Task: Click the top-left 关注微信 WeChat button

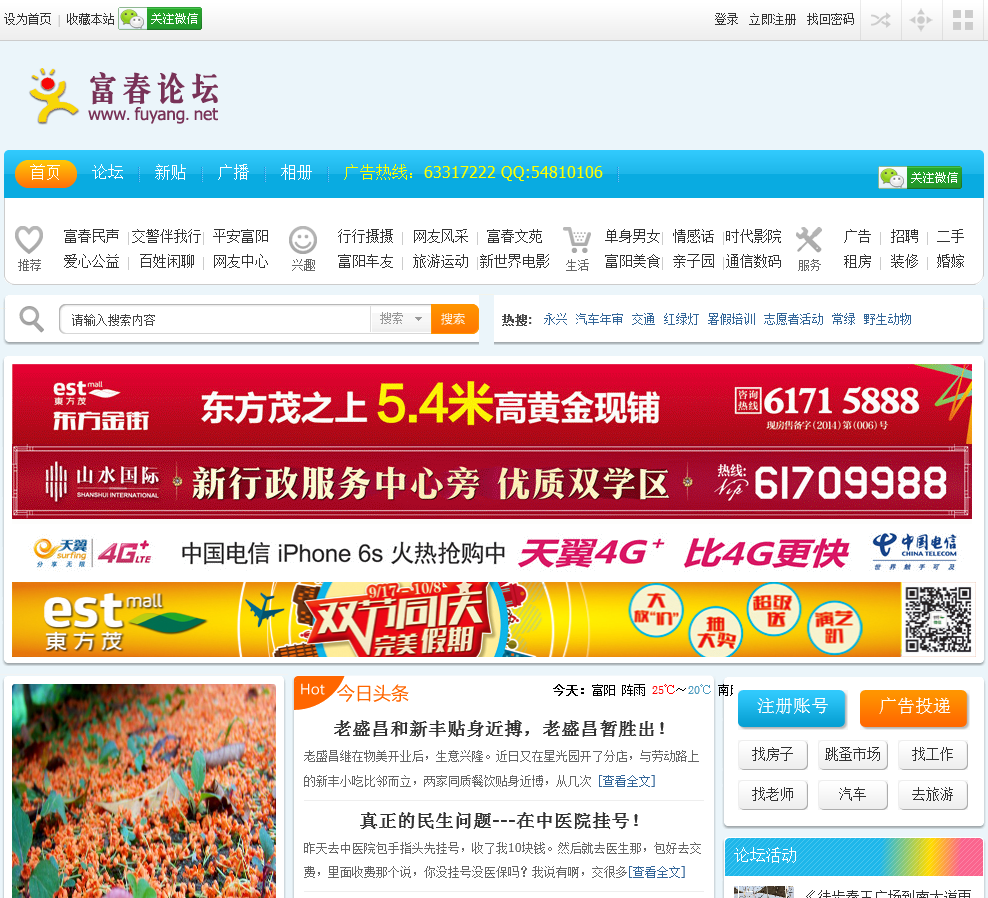Action: (x=160, y=19)
